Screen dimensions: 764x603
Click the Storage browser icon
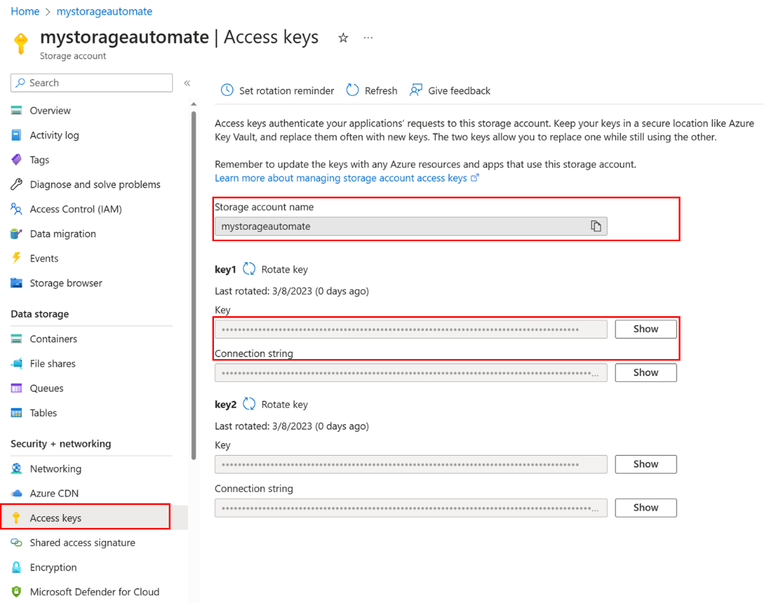(17, 283)
